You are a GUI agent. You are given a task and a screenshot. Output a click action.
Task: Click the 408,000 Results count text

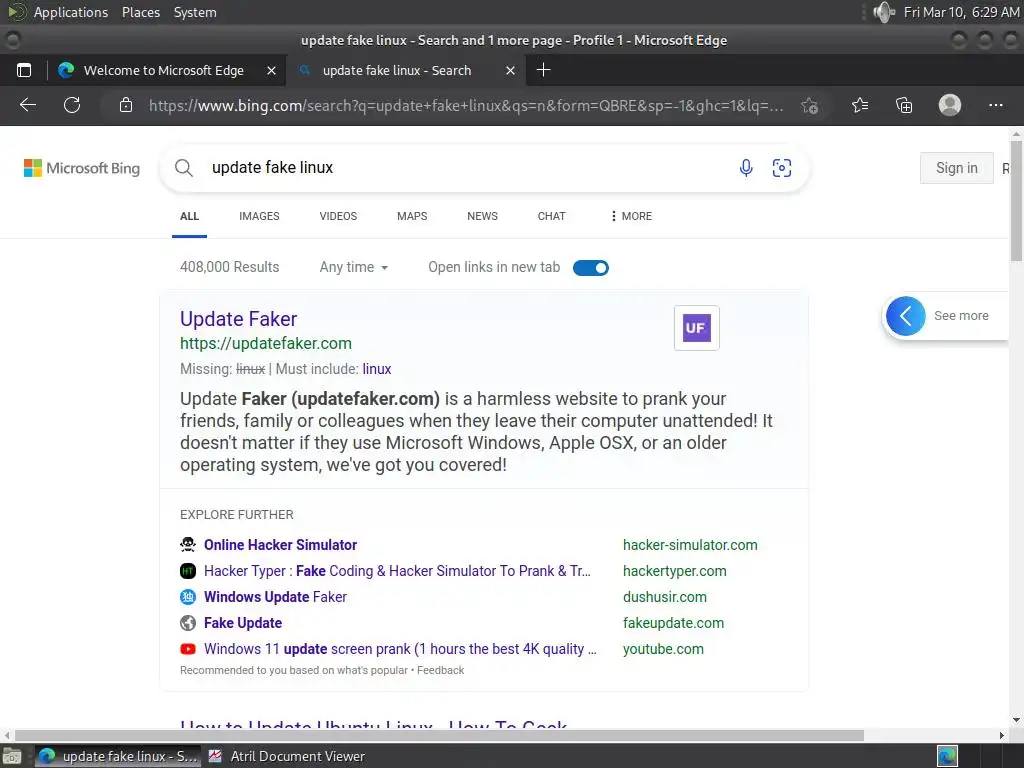(229, 267)
